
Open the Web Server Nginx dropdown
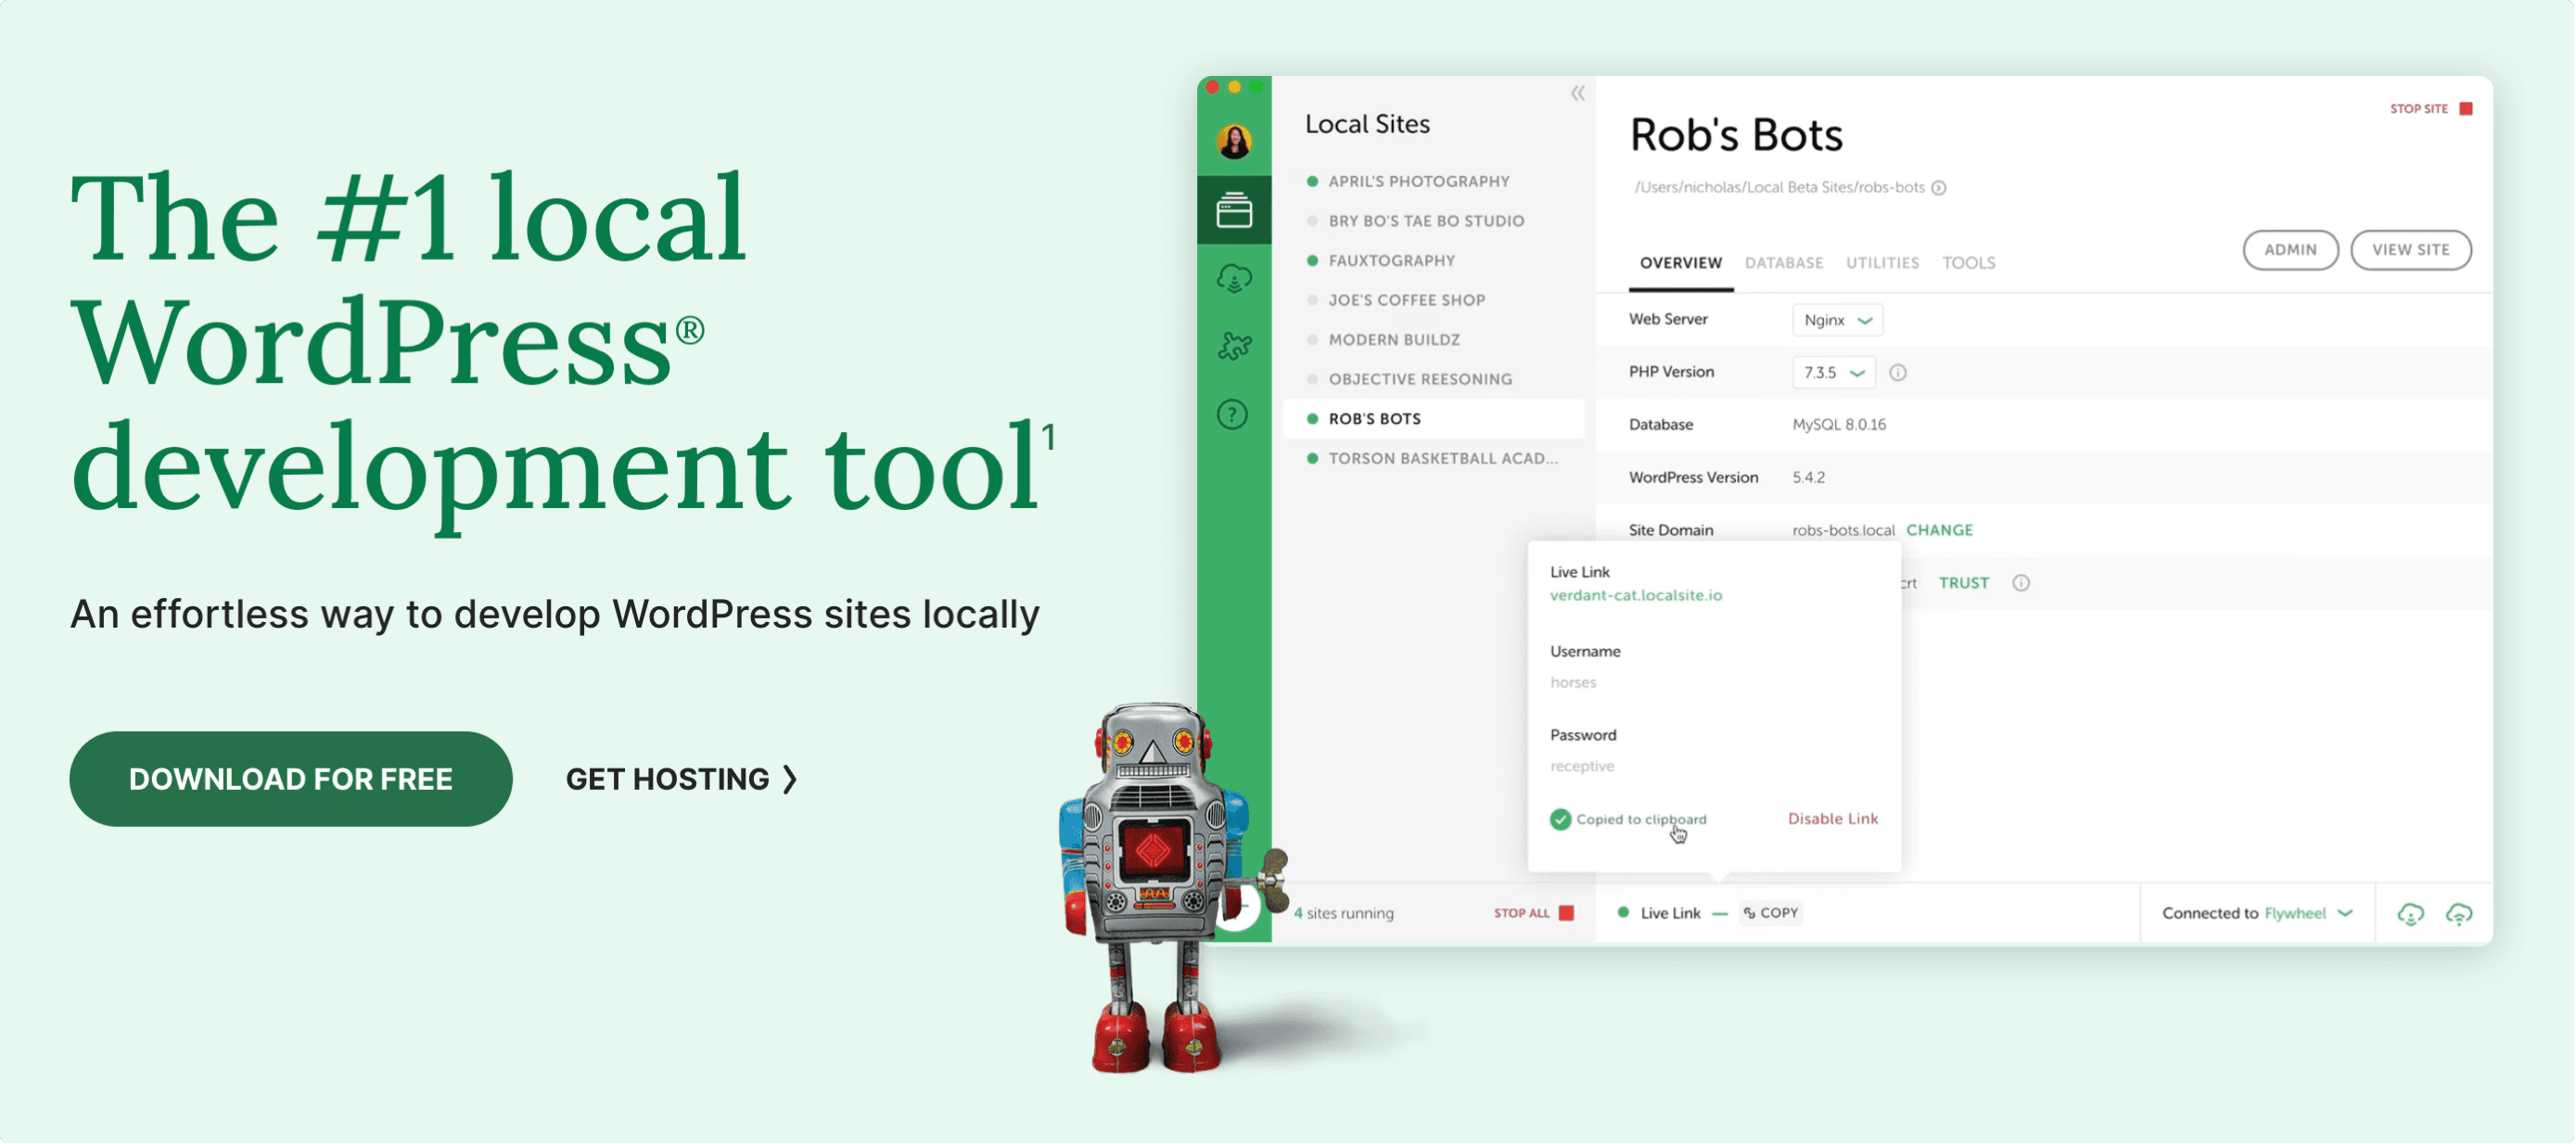click(x=1837, y=320)
